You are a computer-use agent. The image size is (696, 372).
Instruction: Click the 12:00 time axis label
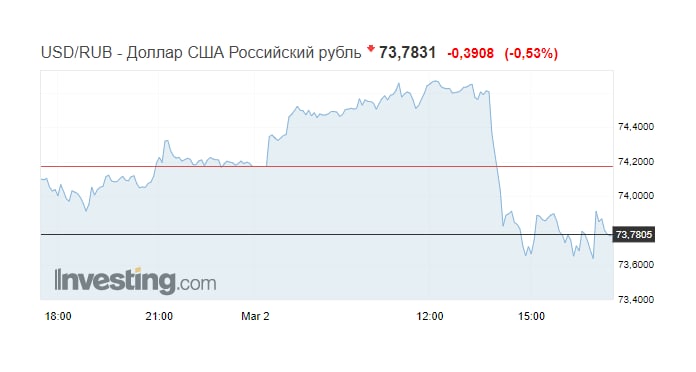[430, 316]
